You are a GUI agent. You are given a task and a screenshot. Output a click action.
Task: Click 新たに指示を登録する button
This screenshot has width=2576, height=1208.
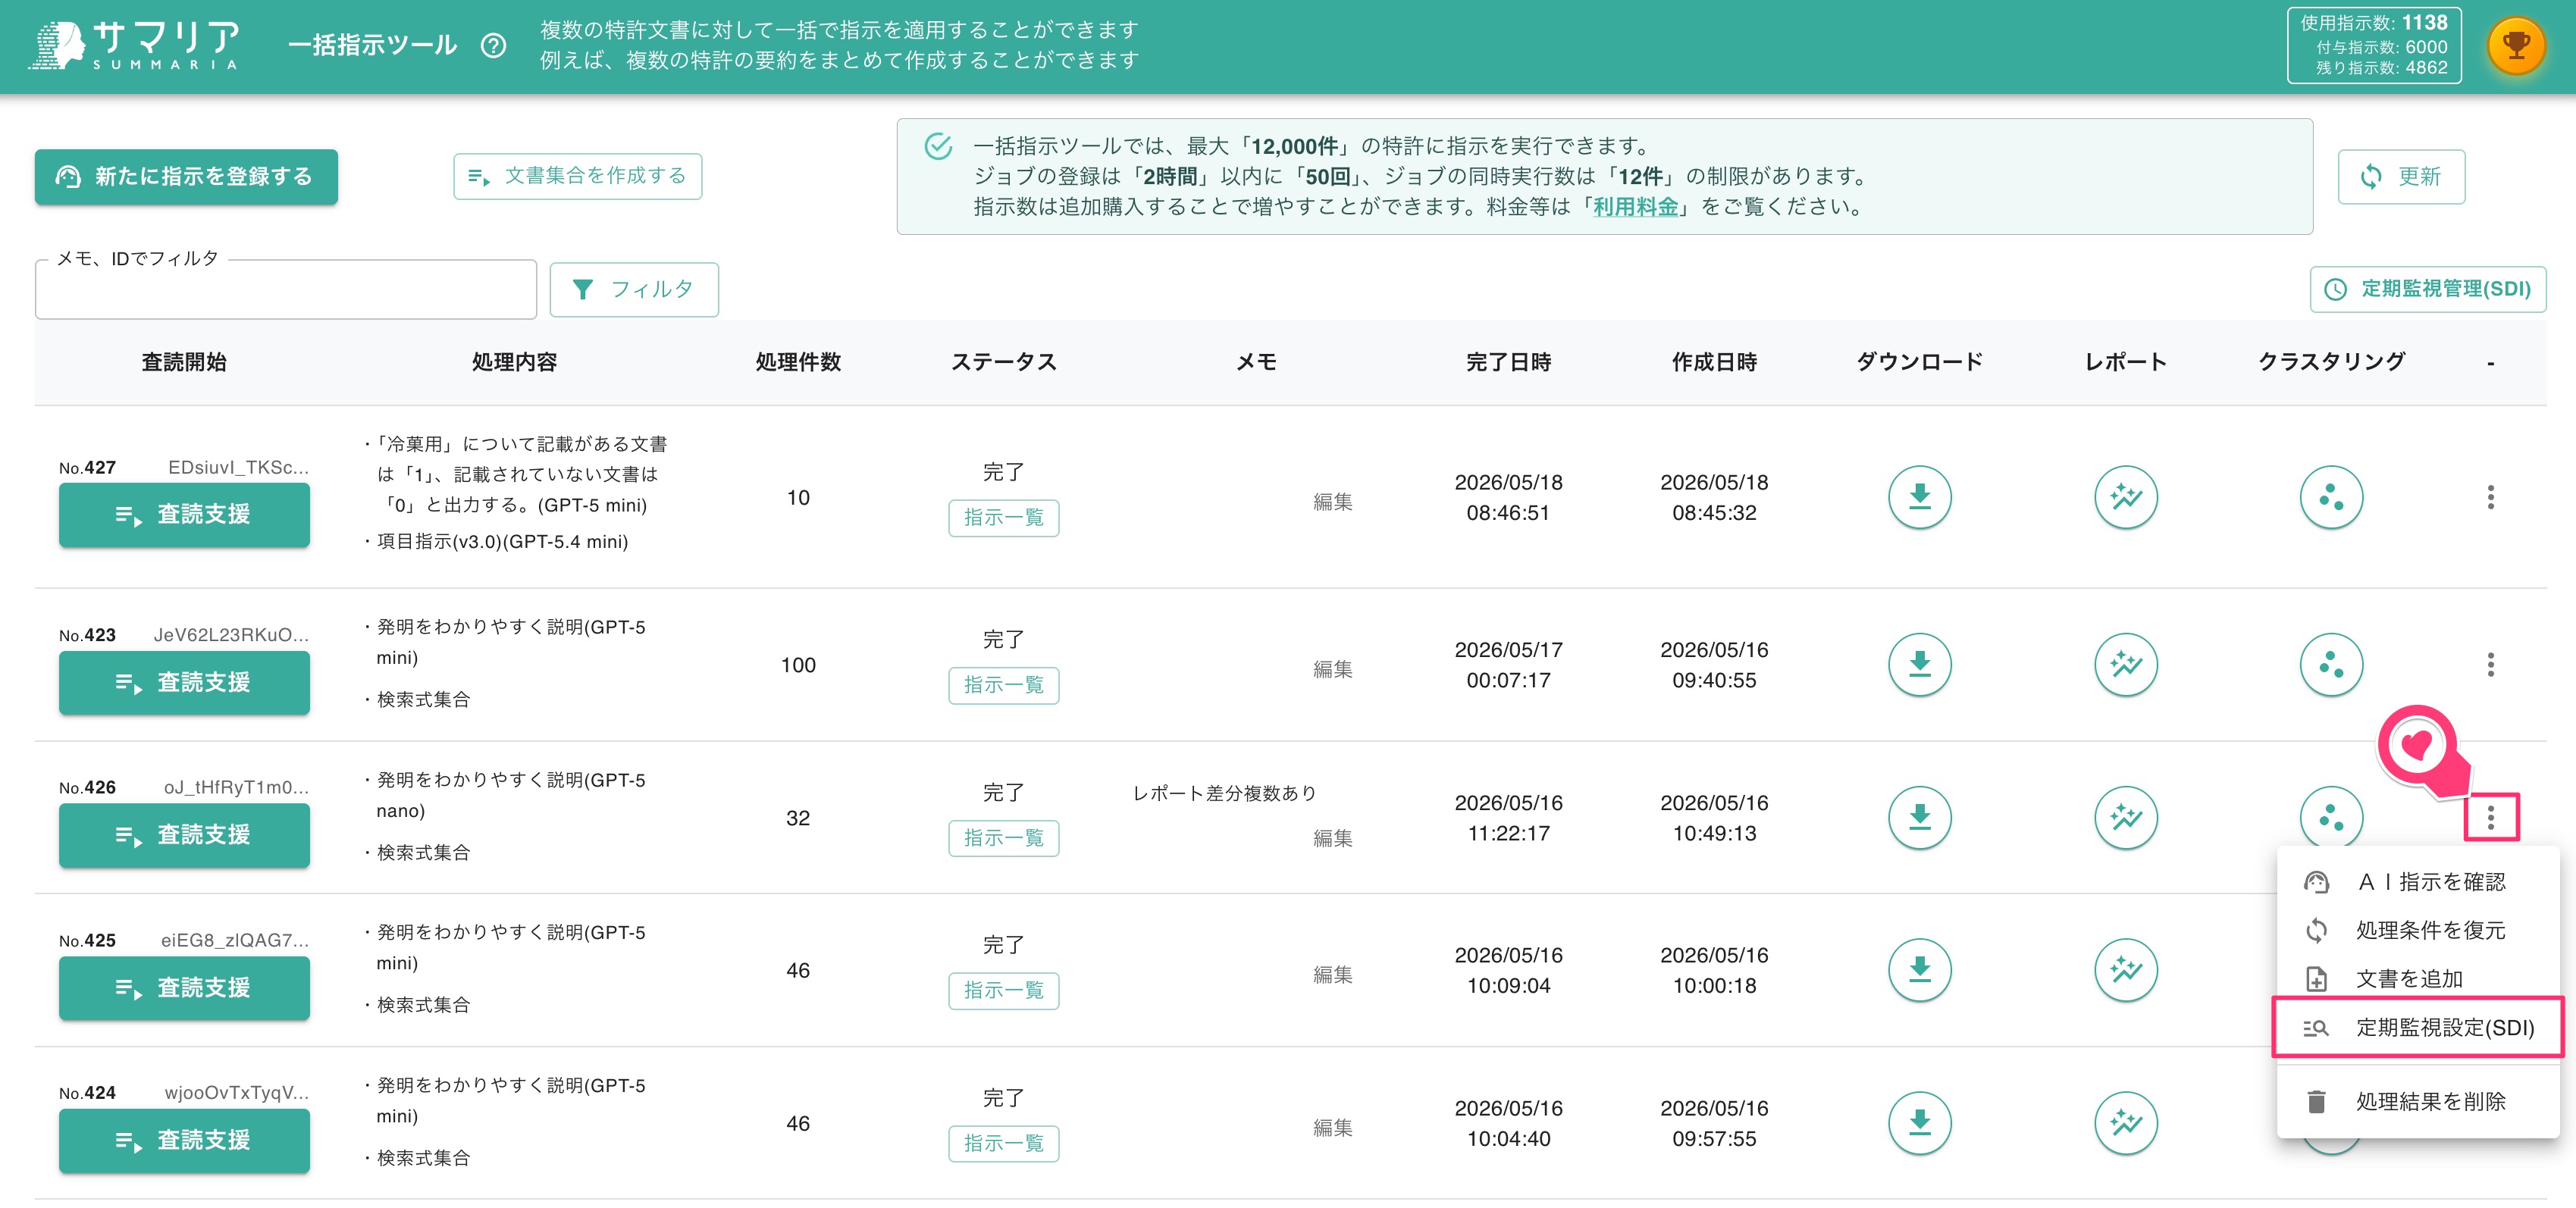tap(186, 177)
